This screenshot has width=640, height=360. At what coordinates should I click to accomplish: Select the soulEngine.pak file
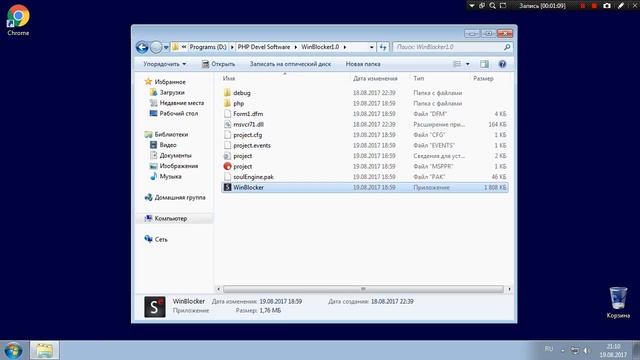pos(253,177)
